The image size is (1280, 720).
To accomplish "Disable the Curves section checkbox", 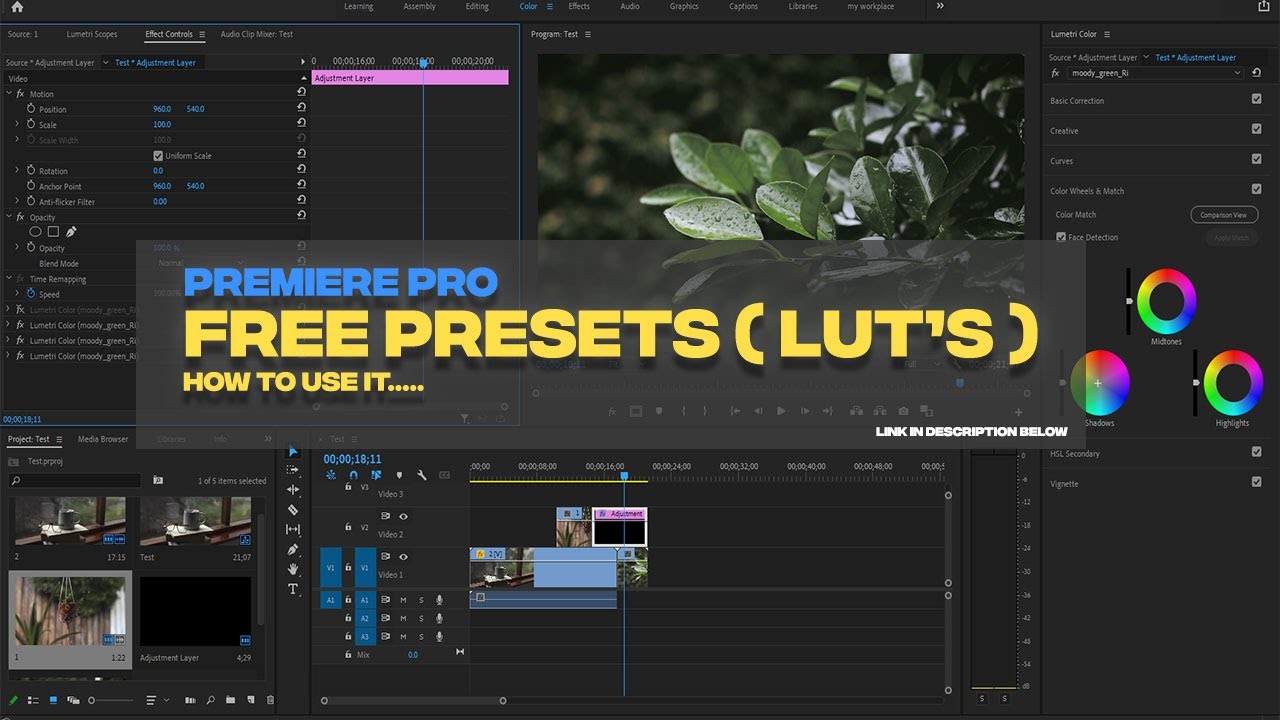I will point(1256,159).
